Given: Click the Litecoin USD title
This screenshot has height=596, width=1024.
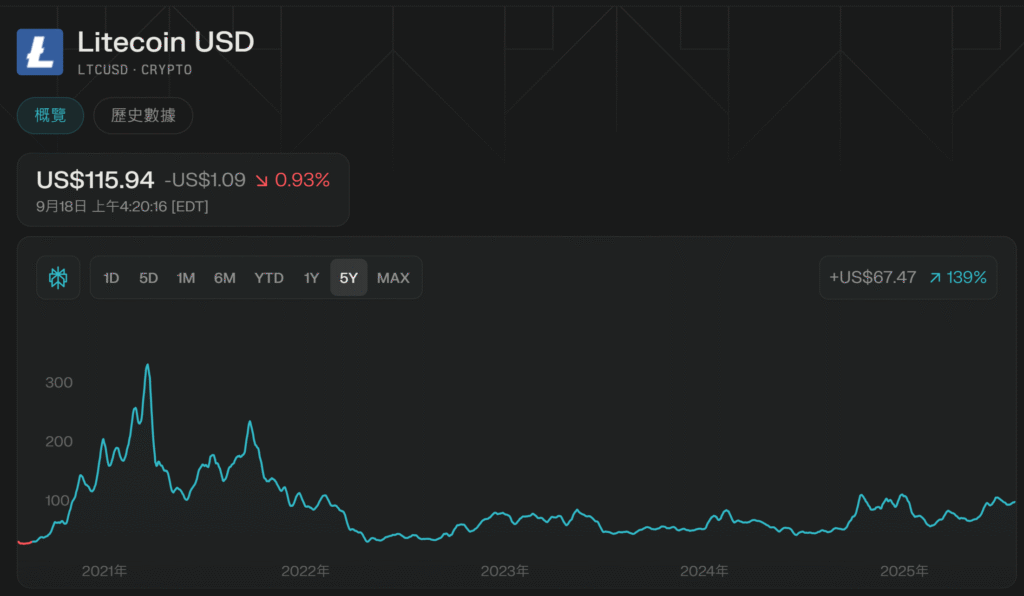Looking at the screenshot, I should [166, 42].
